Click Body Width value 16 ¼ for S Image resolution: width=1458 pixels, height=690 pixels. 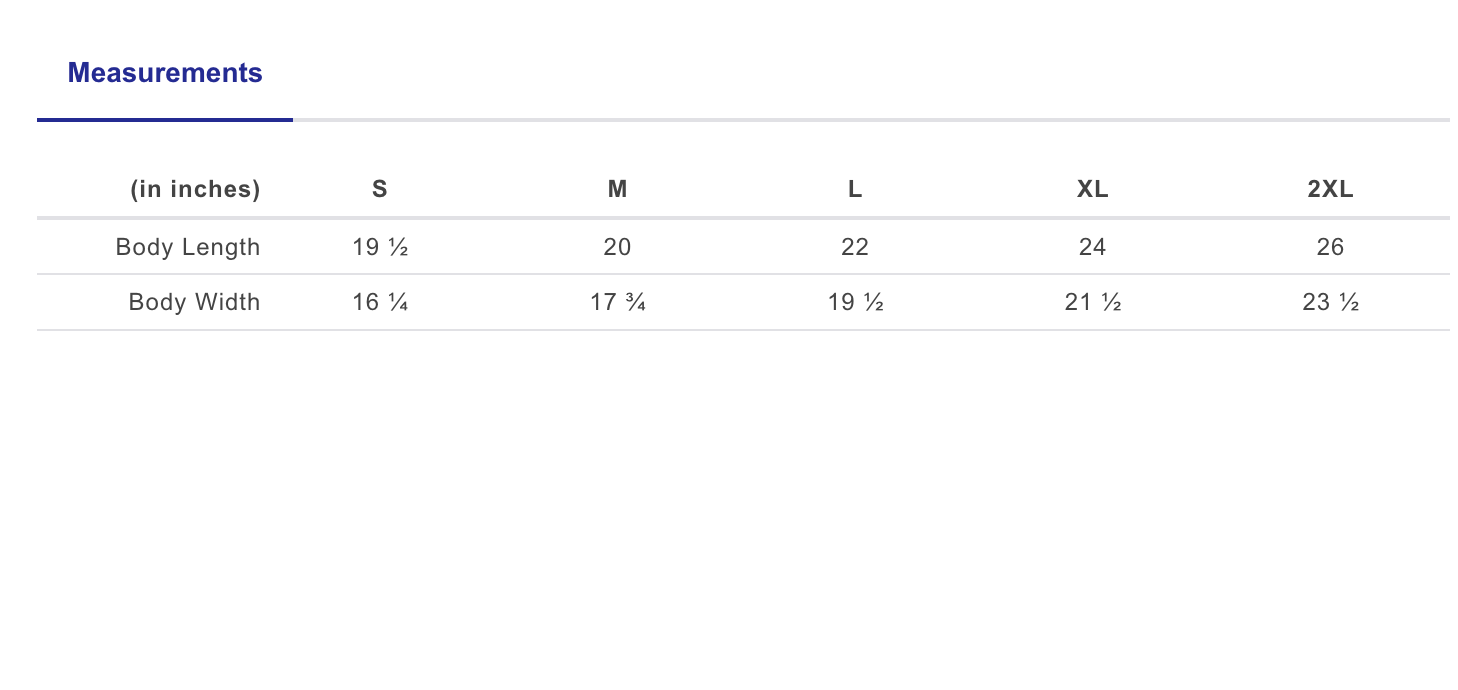tap(380, 302)
